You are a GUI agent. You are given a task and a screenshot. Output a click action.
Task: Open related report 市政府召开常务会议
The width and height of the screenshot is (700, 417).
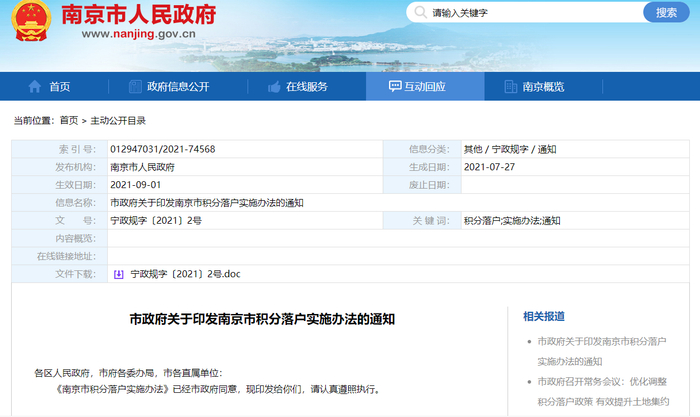click(x=603, y=392)
